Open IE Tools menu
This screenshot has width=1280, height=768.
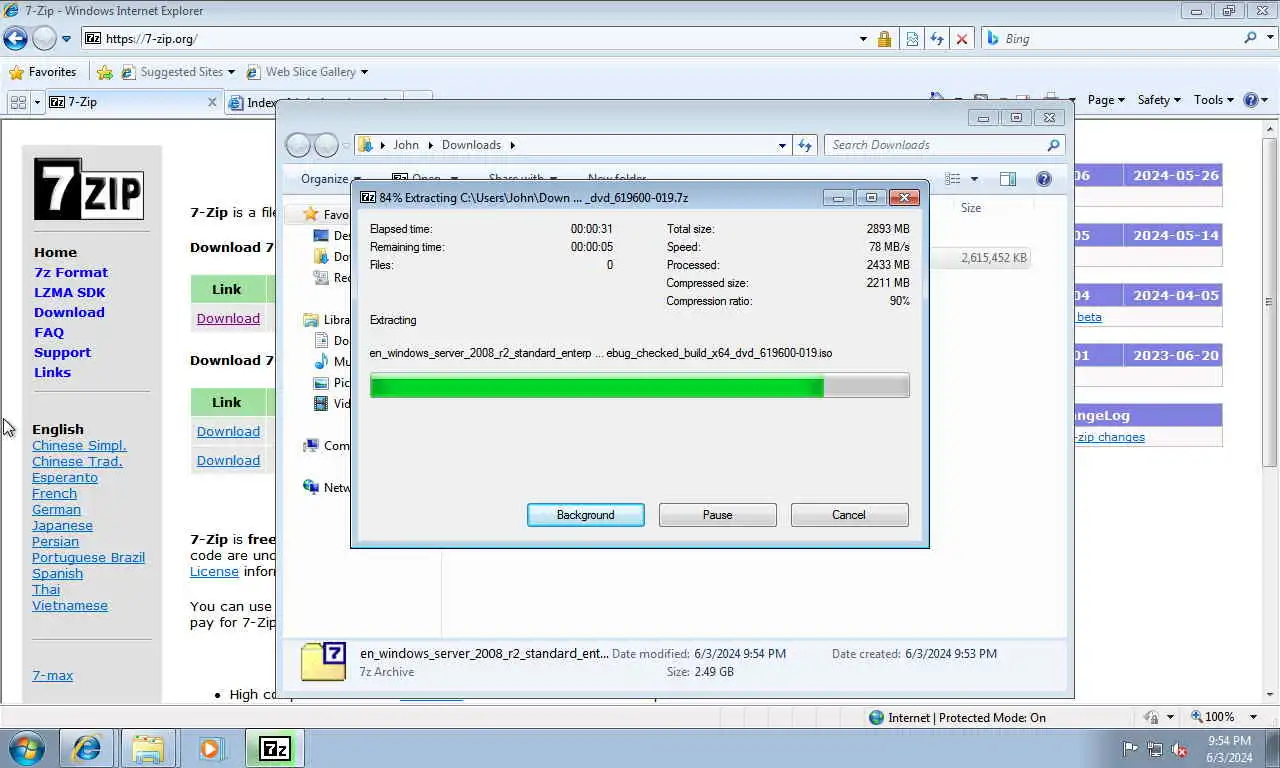click(1215, 100)
